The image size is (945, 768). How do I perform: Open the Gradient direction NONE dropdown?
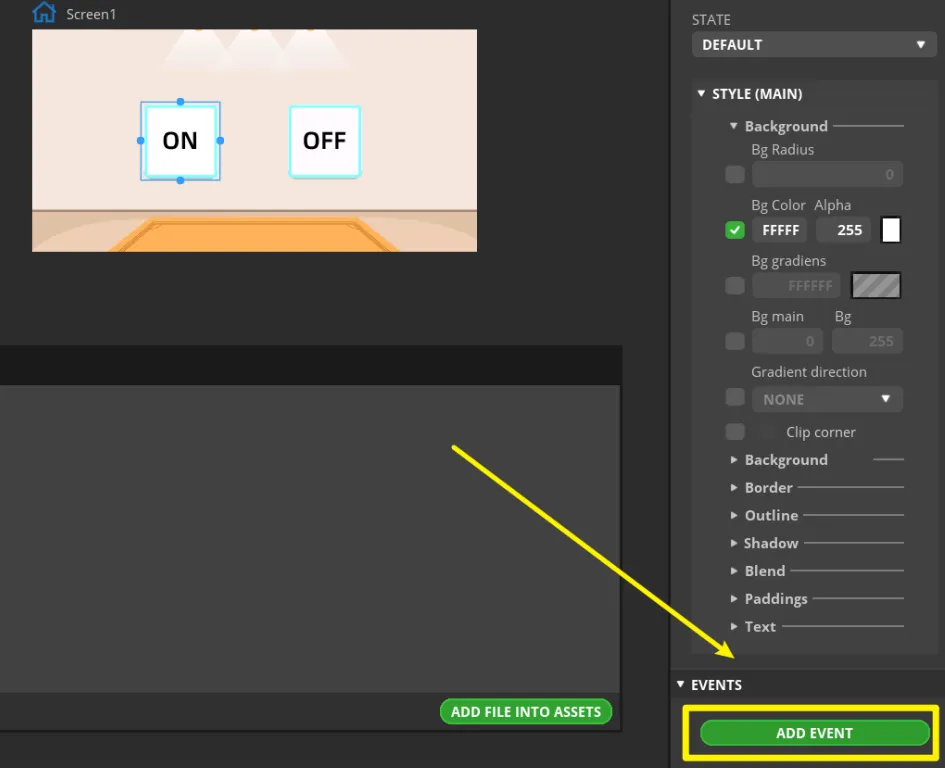[827, 399]
